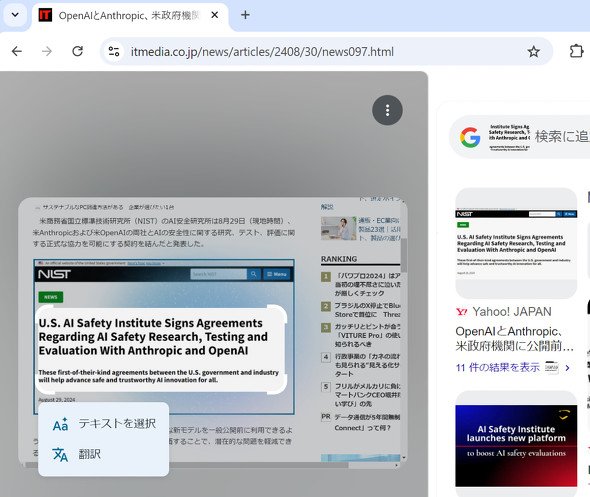The width and height of the screenshot is (590, 497).
Task: Open the three-dot Lens overlay menu
Action: [x=387, y=110]
